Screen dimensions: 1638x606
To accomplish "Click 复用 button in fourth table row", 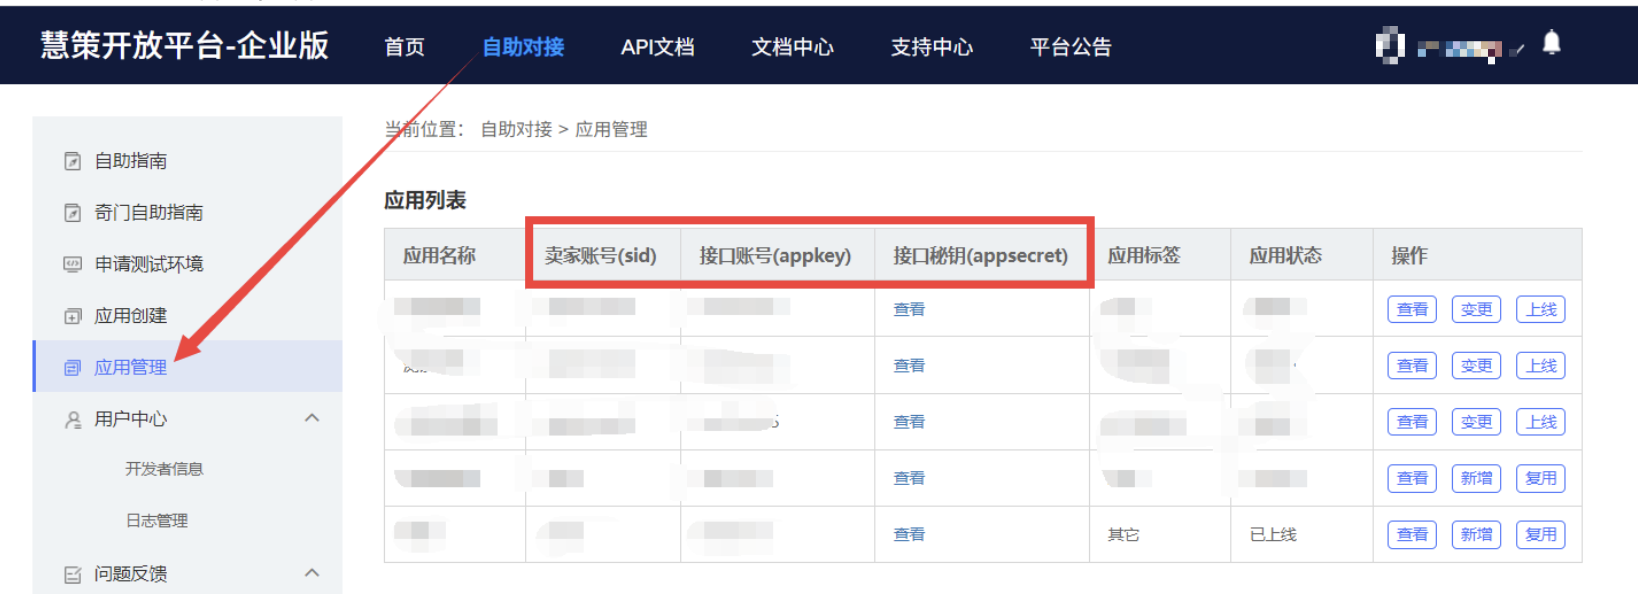I will pyautogui.click(x=1541, y=478).
